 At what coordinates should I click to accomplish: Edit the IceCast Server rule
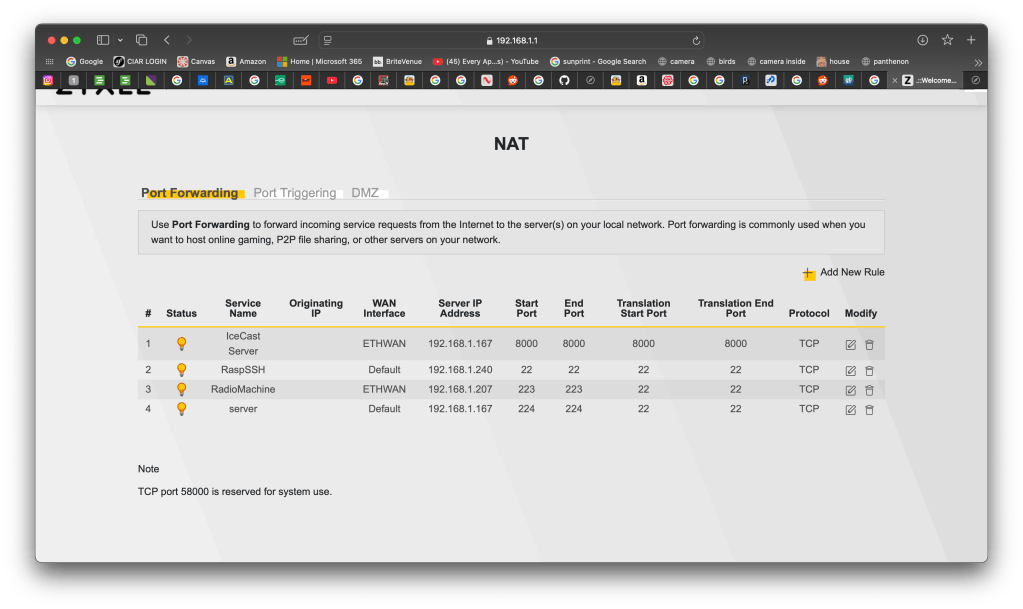[x=850, y=344]
